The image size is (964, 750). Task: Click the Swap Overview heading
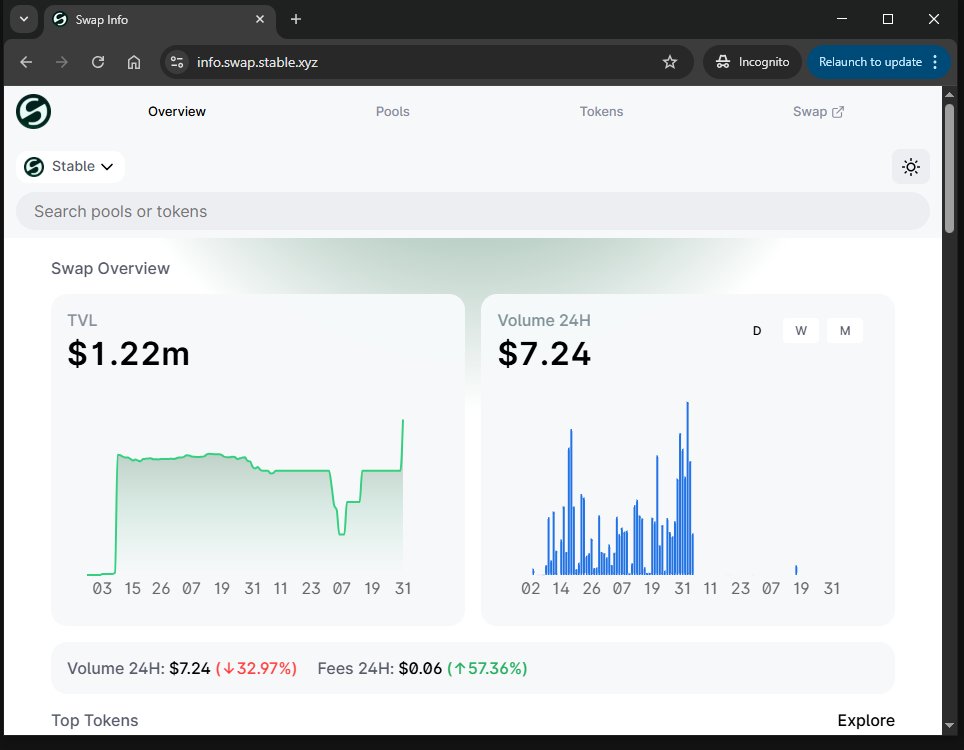click(110, 269)
